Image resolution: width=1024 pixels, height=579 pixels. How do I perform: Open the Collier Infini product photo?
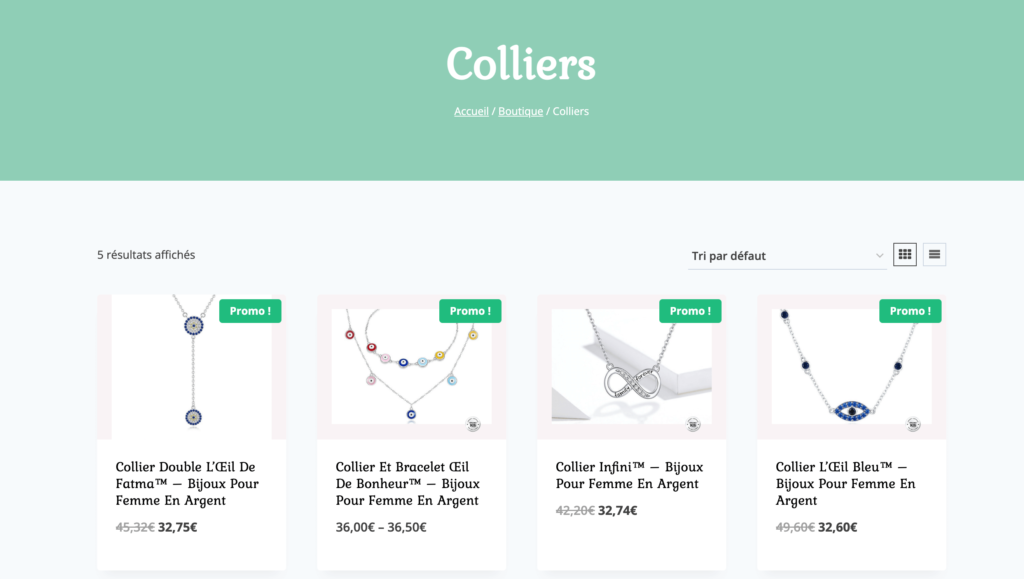631,367
